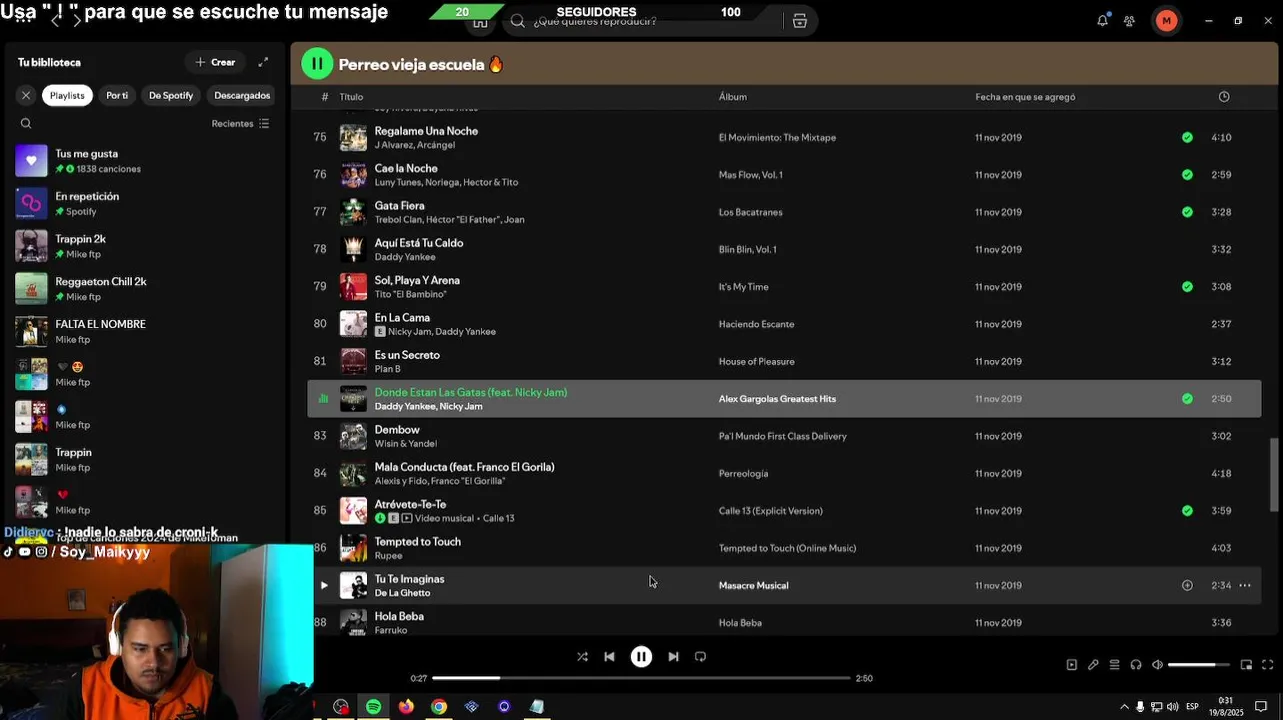The height and width of the screenshot is (720, 1283).
Task: Click the Dembow album cover thumbnail
Action: point(353,436)
